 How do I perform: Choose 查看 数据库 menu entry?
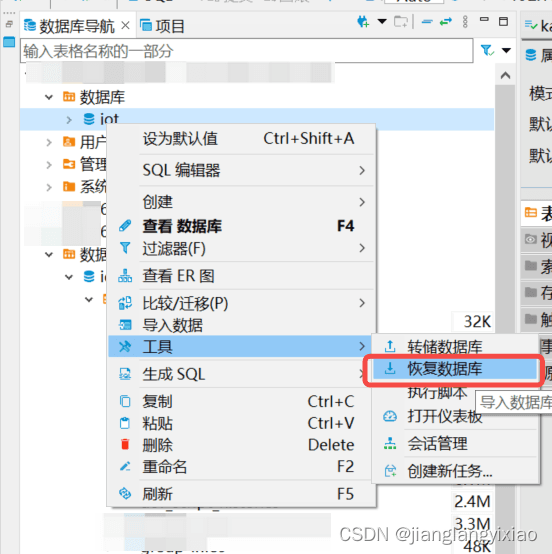(242, 226)
